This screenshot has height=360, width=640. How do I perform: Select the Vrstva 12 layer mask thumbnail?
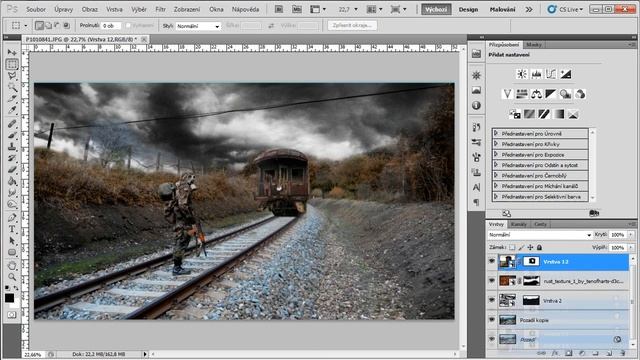531,261
